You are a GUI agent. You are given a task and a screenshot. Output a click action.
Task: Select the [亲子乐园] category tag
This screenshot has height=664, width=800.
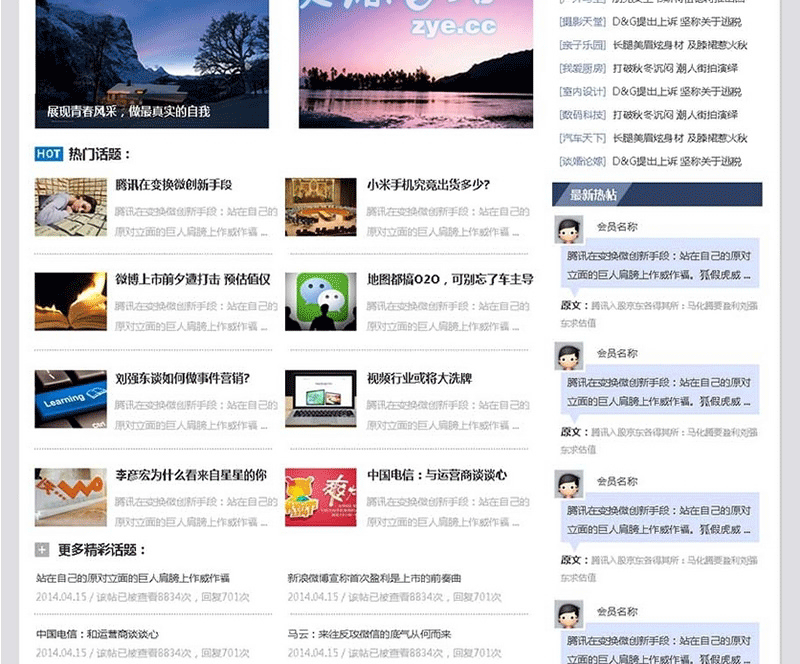[x=582, y=45]
